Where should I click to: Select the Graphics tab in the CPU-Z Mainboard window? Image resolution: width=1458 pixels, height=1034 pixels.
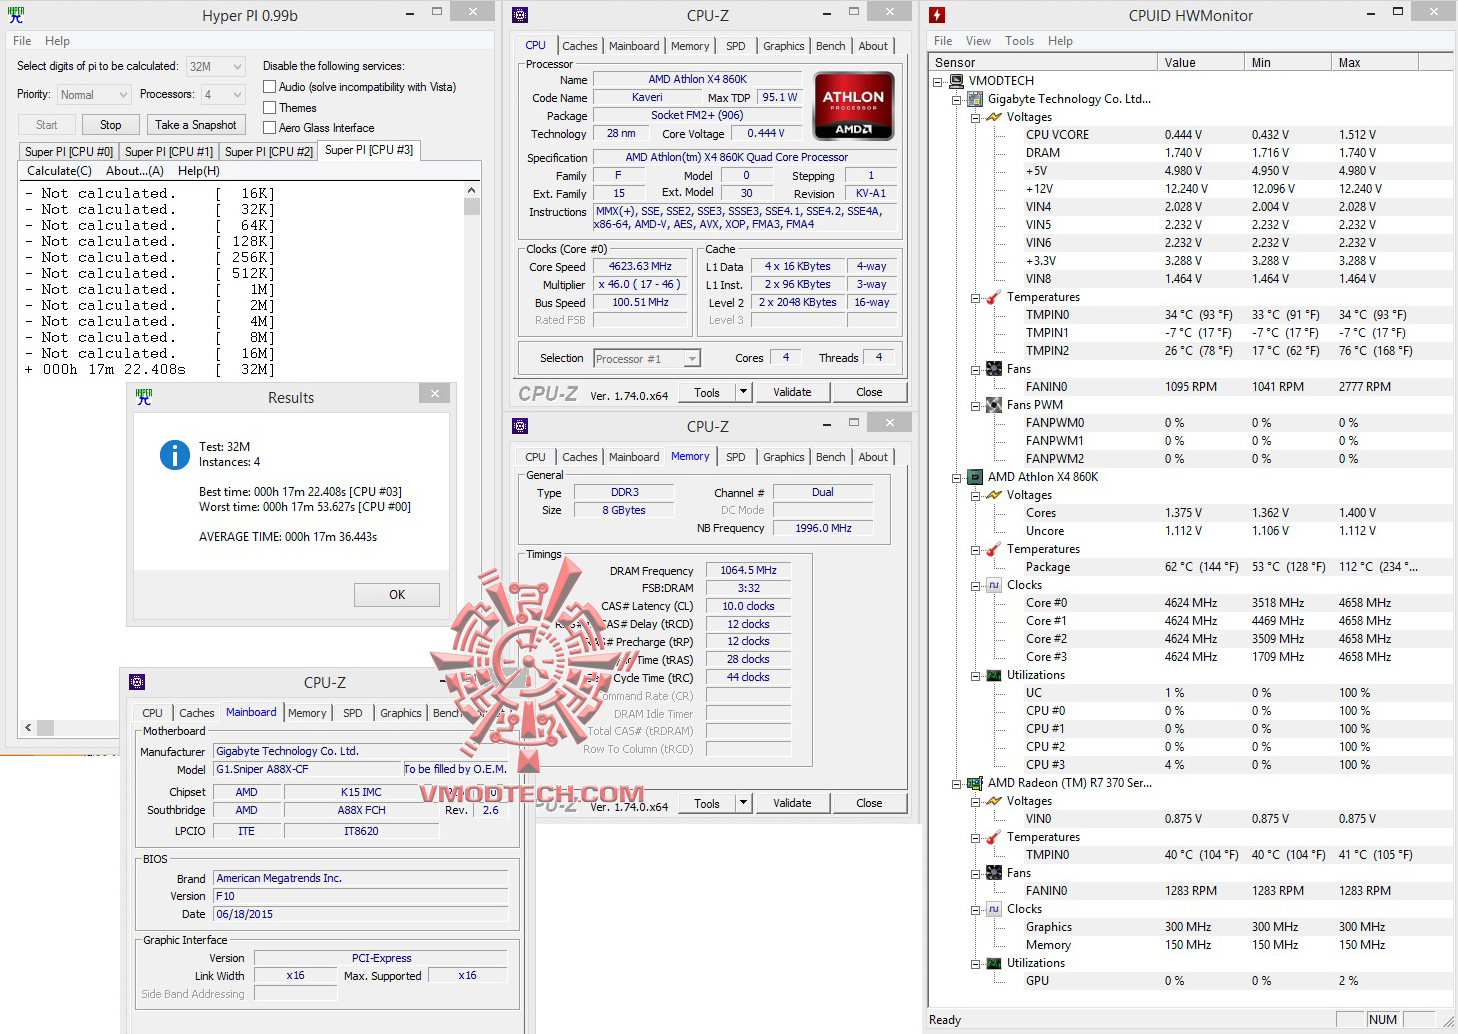point(400,713)
